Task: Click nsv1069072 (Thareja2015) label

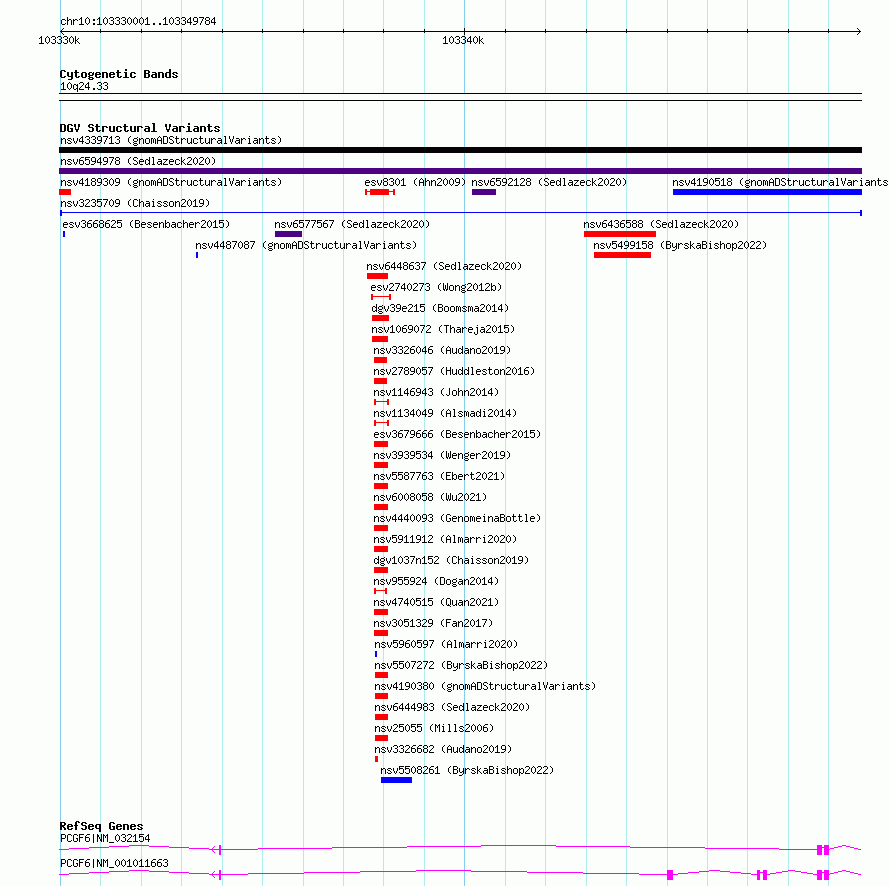Action: [x=443, y=329]
